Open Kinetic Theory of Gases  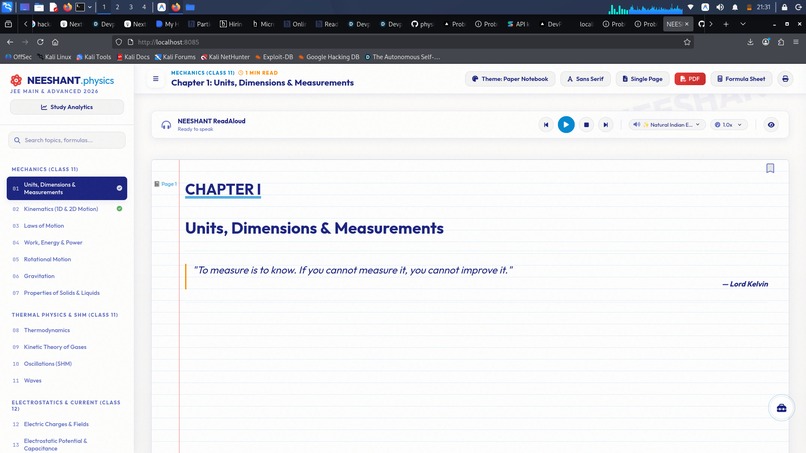67,347
